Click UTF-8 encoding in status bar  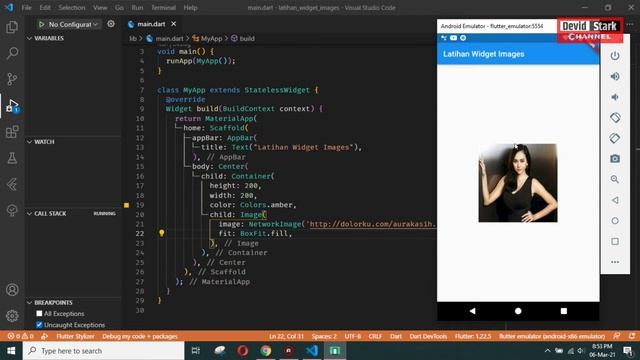(353, 336)
